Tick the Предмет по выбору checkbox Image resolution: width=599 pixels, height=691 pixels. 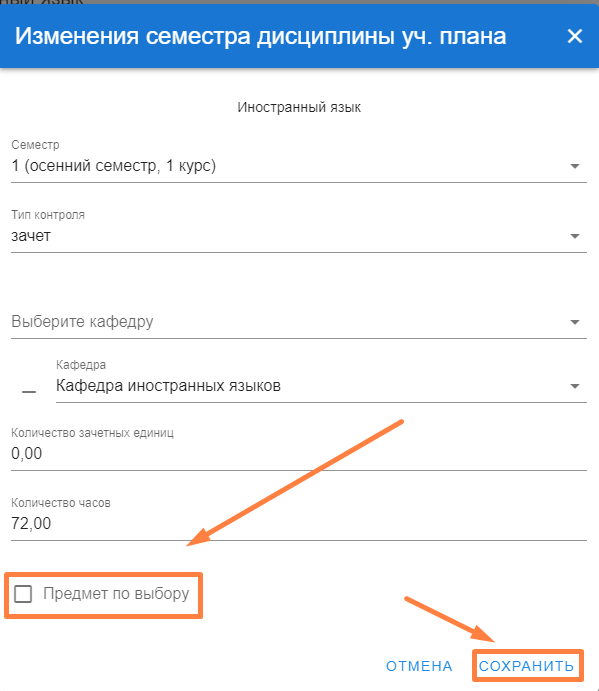click(23, 594)
